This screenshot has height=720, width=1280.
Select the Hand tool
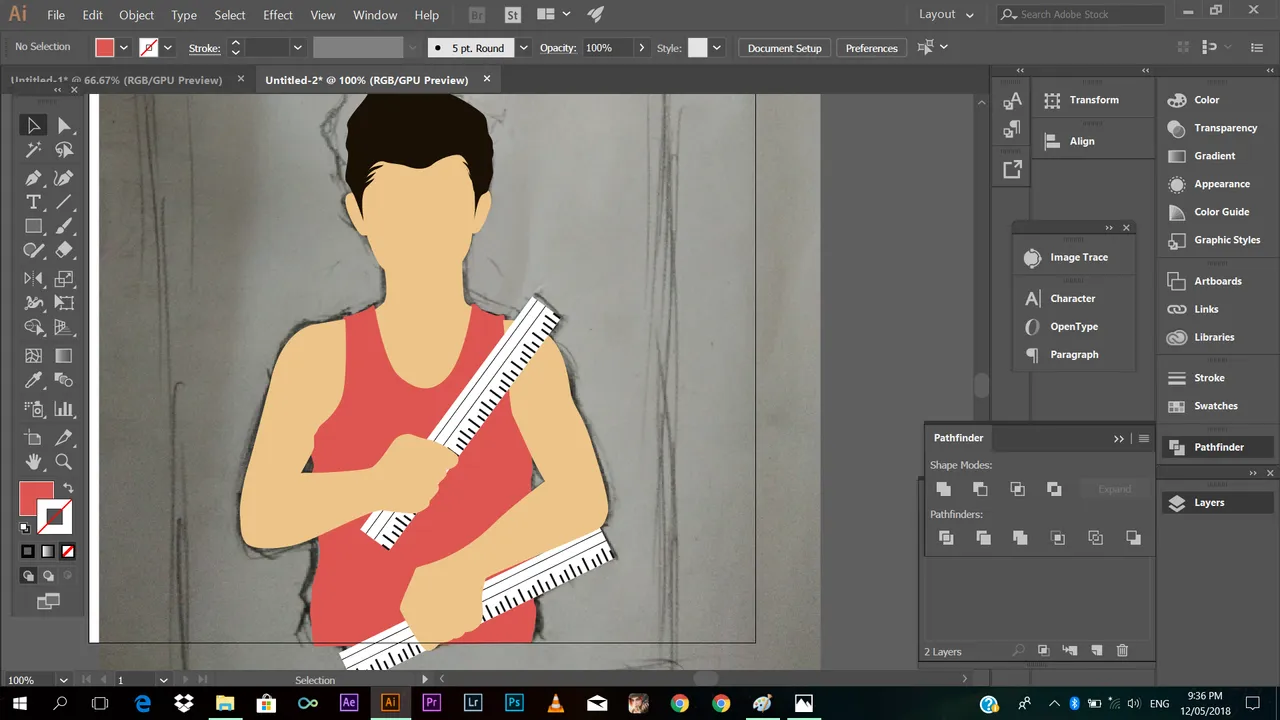pos(33,461)
